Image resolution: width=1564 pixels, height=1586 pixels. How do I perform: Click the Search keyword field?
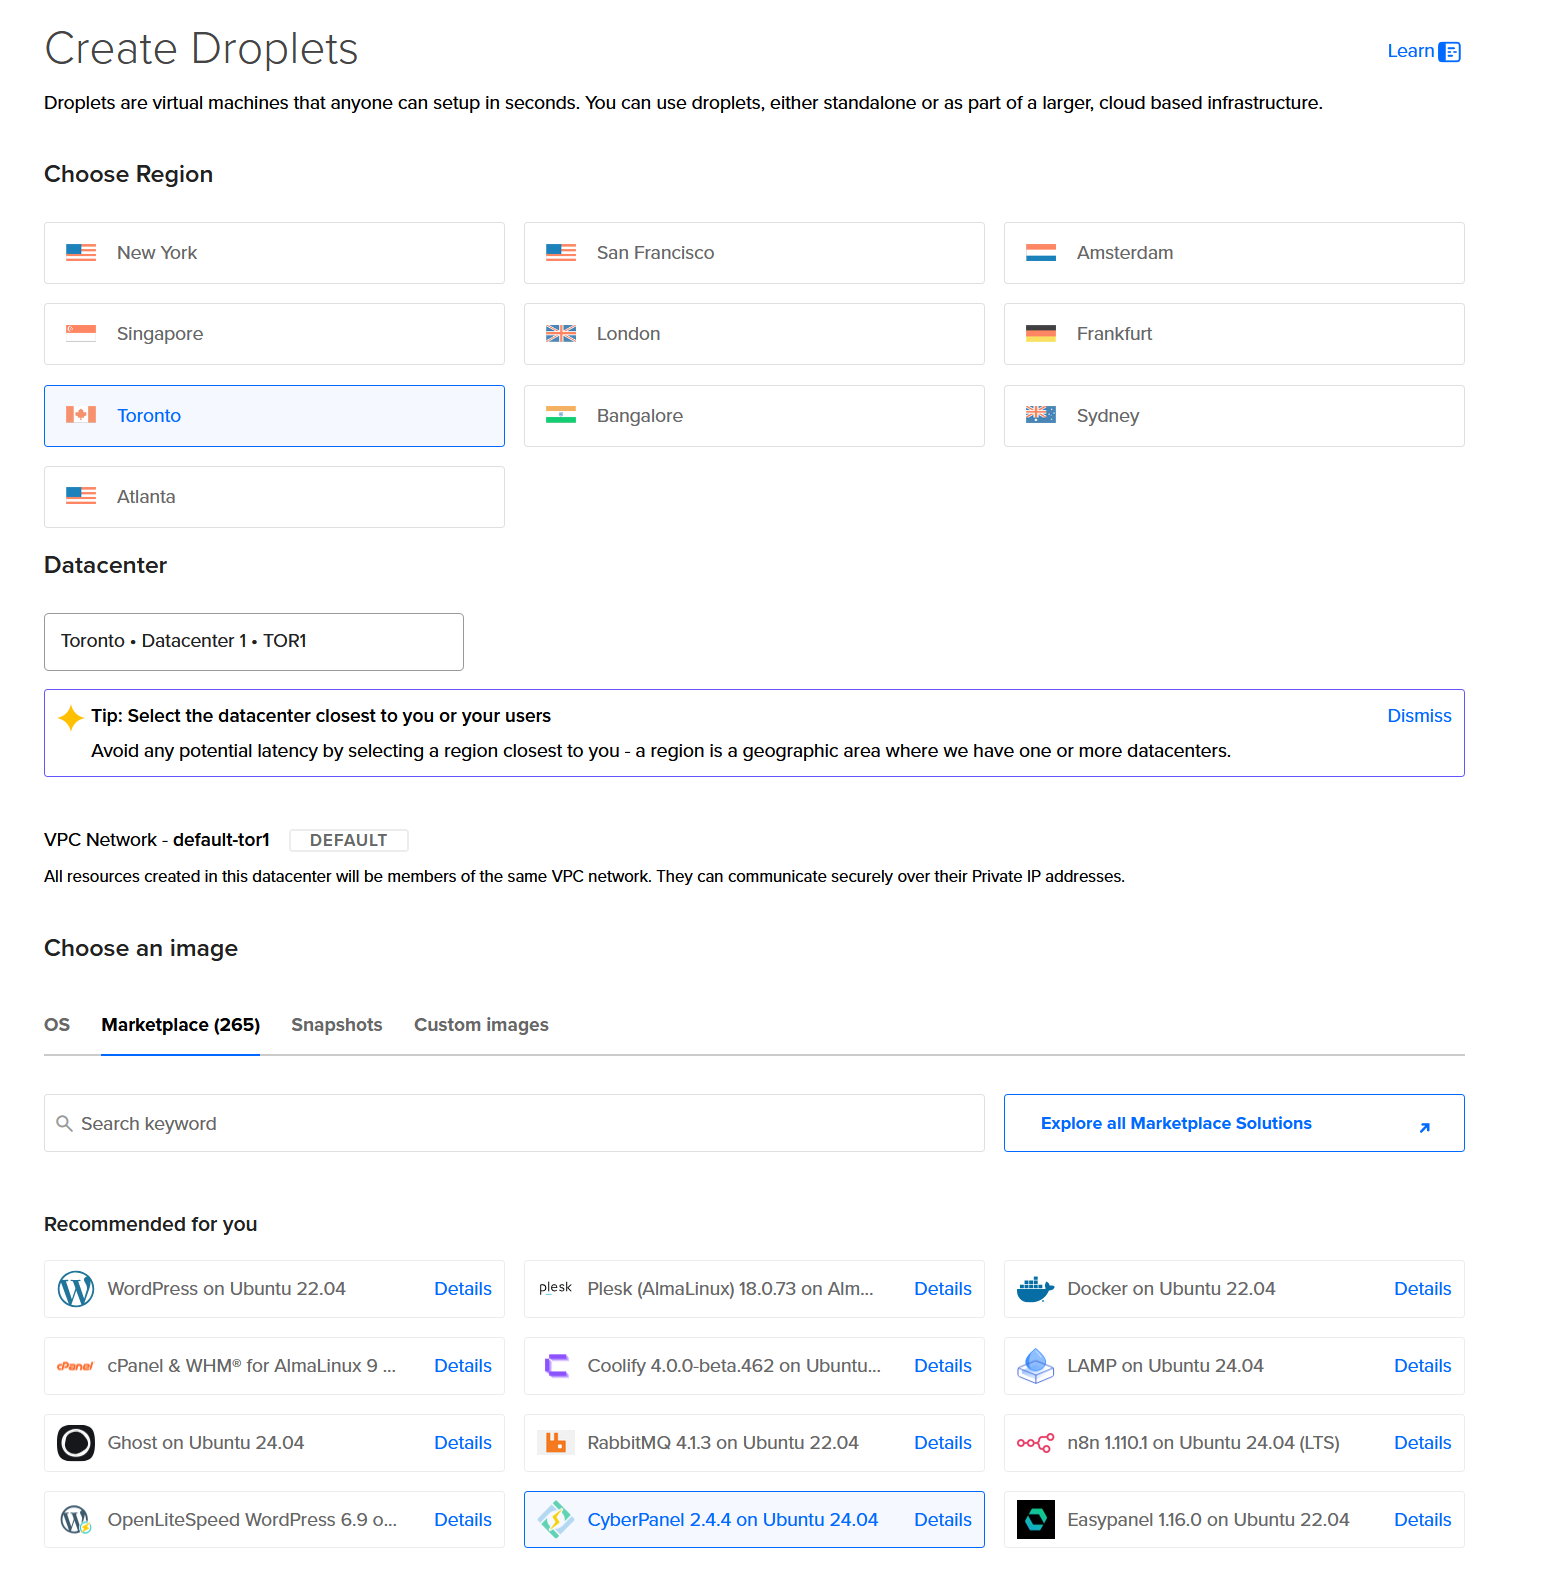(514, 1123)
